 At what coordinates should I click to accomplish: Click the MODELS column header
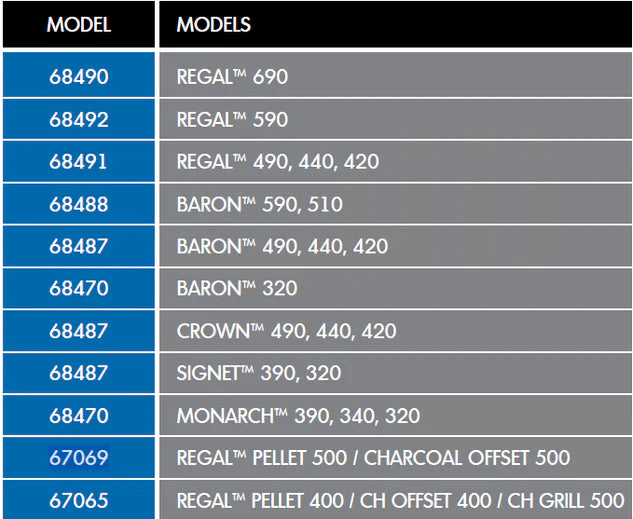click(213, 24)
